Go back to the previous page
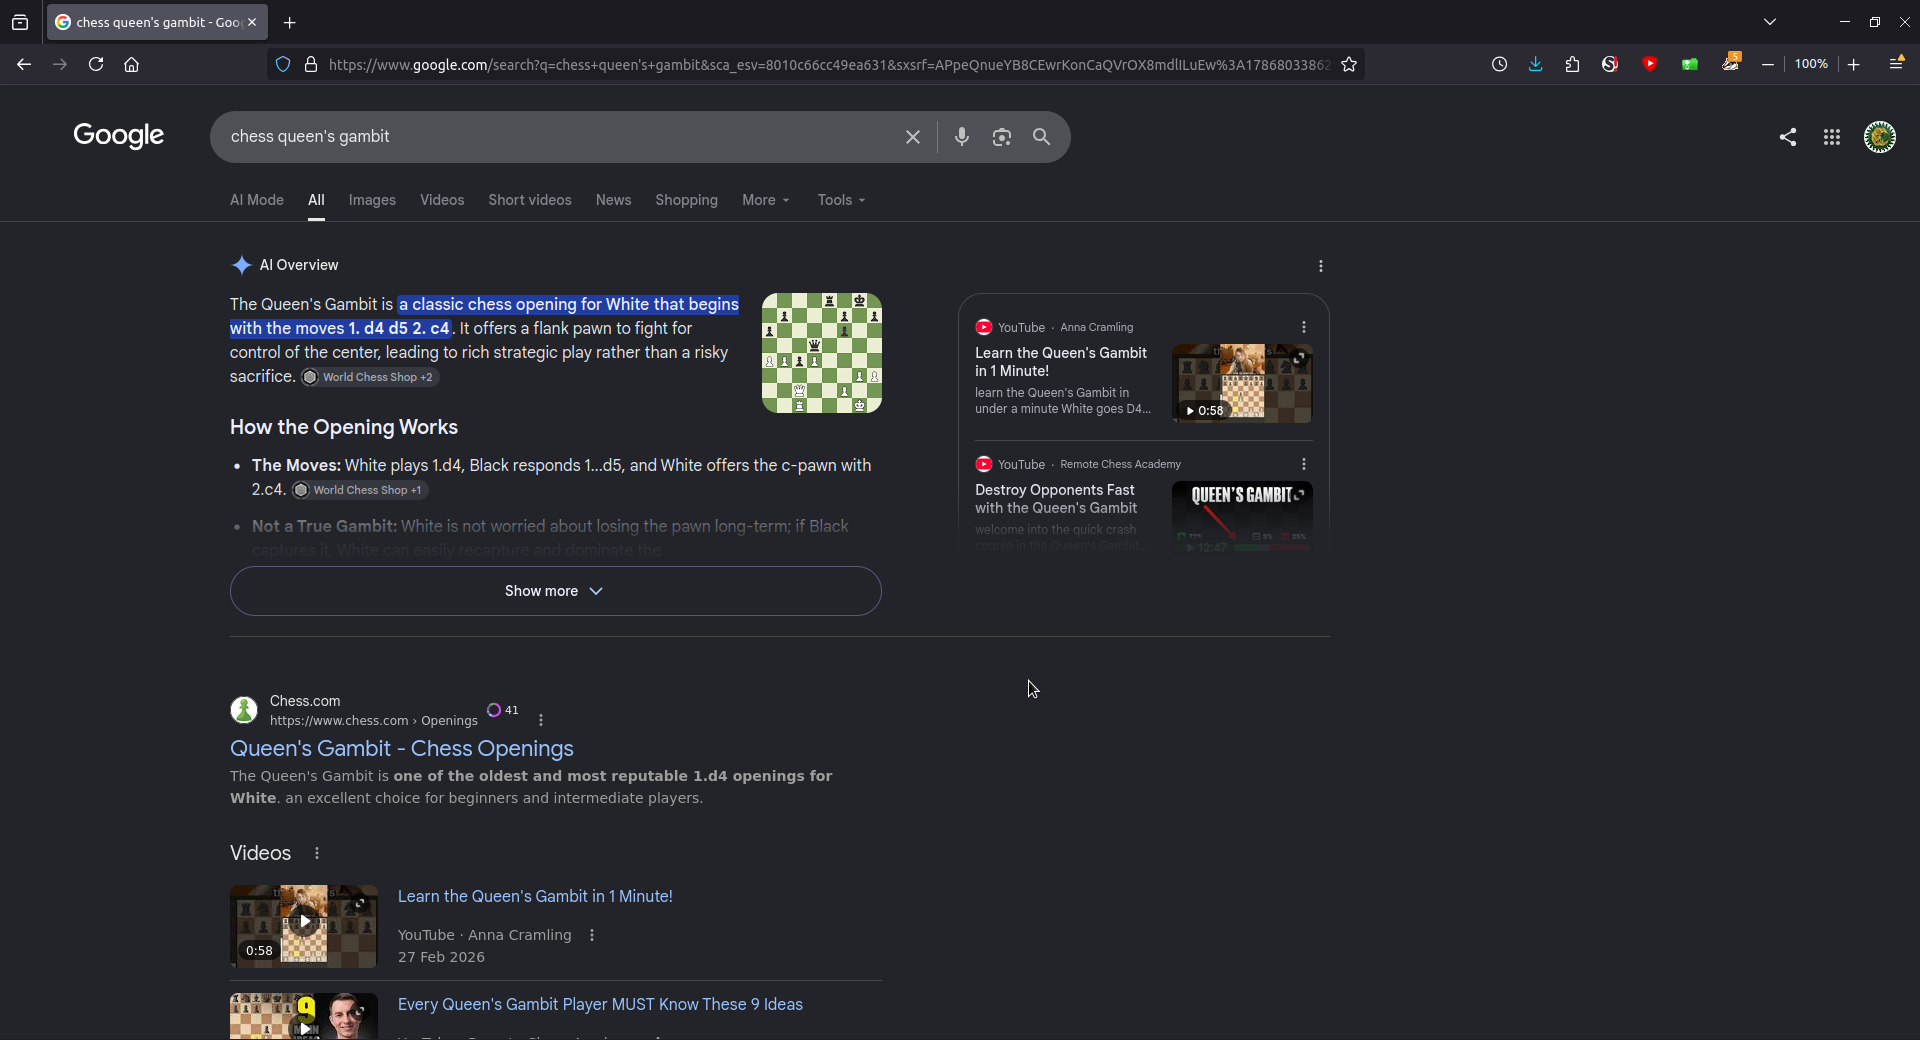 click(x=24, y=64)
